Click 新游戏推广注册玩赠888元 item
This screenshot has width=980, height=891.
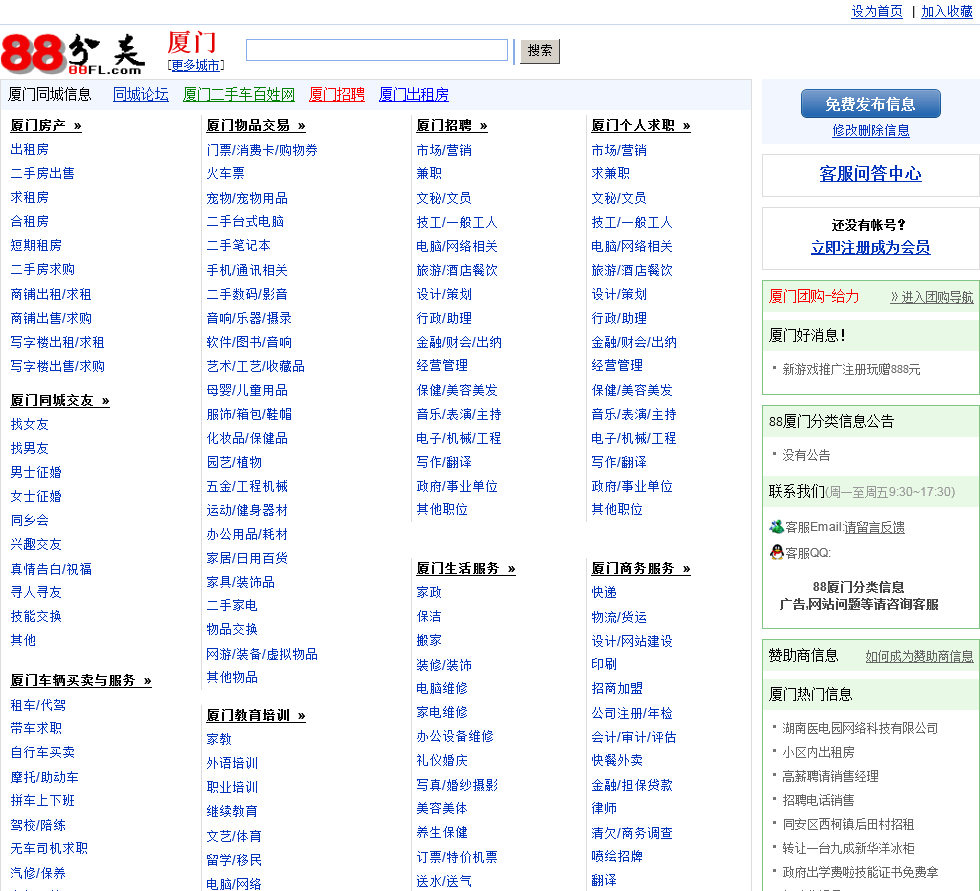tap(851, 370)
